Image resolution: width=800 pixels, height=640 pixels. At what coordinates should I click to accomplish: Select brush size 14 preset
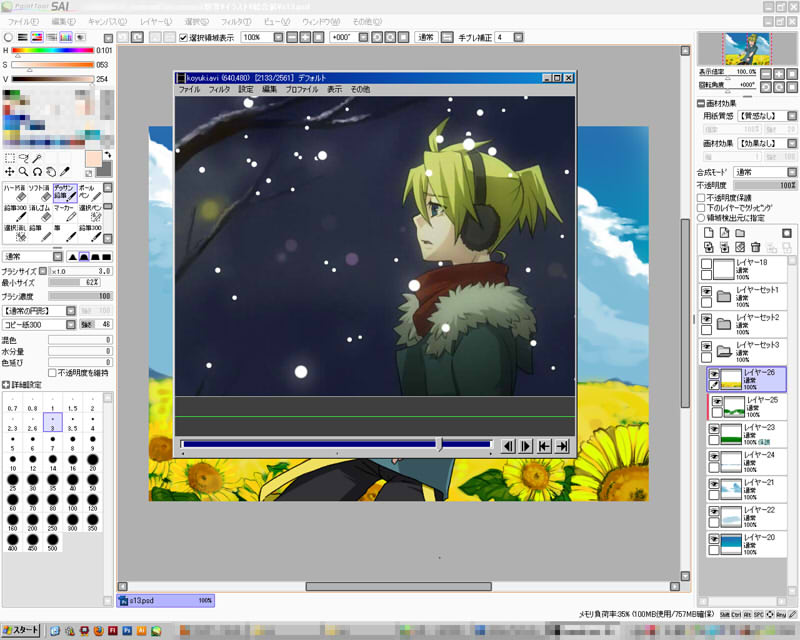tap(53, 462)
